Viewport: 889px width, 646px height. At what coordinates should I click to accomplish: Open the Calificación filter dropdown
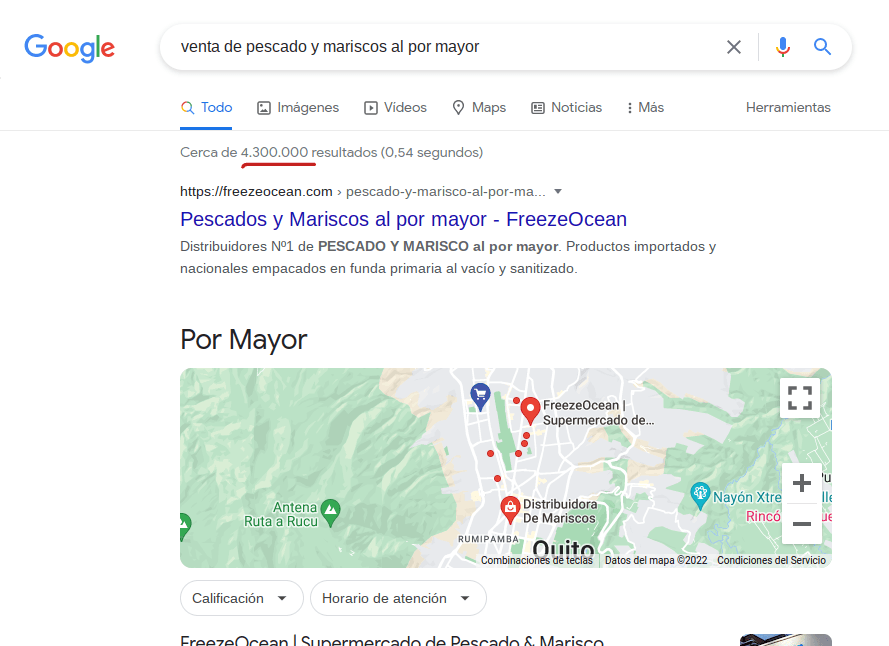(x=242, y=598)
